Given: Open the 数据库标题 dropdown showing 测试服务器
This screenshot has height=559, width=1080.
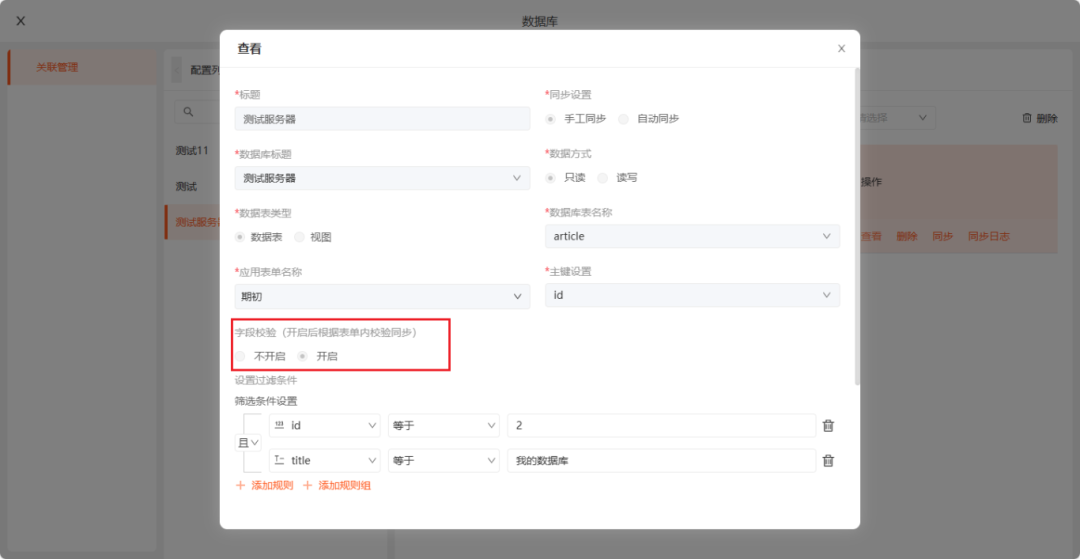Looking at the screenshot, I should 382,178.
